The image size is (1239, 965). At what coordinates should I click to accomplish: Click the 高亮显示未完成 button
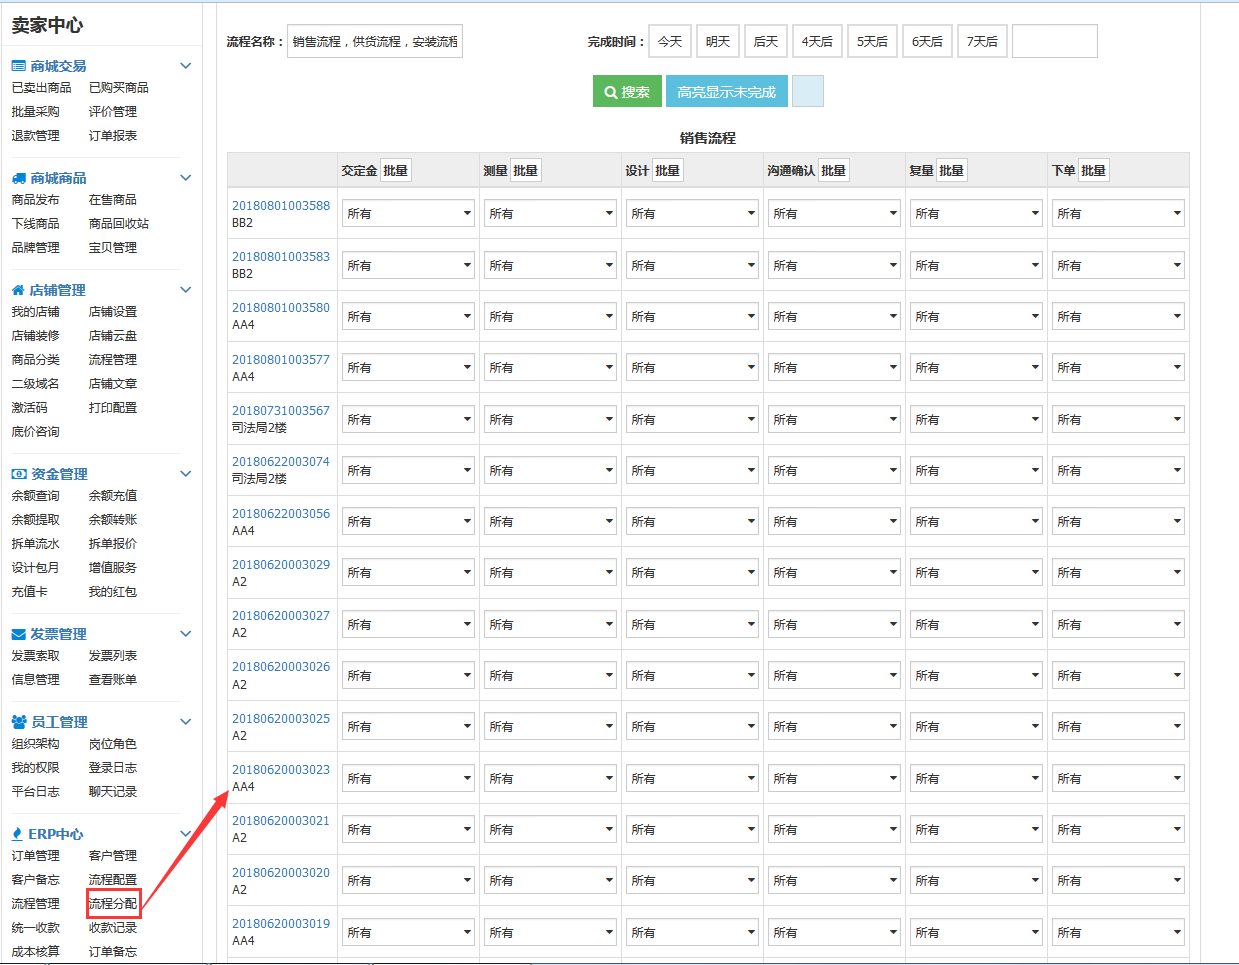(727, 91)
